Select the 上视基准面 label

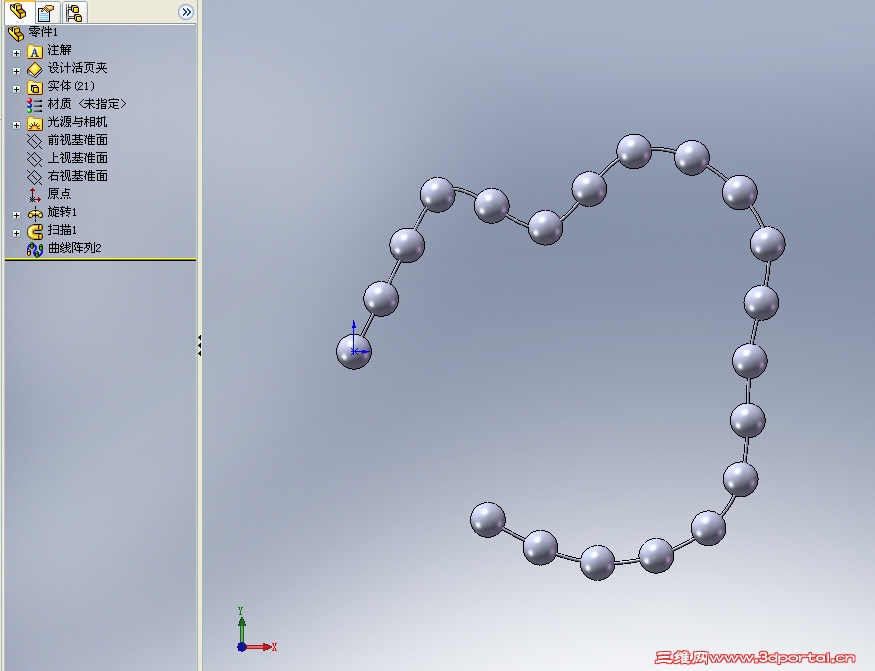(78, 157)
